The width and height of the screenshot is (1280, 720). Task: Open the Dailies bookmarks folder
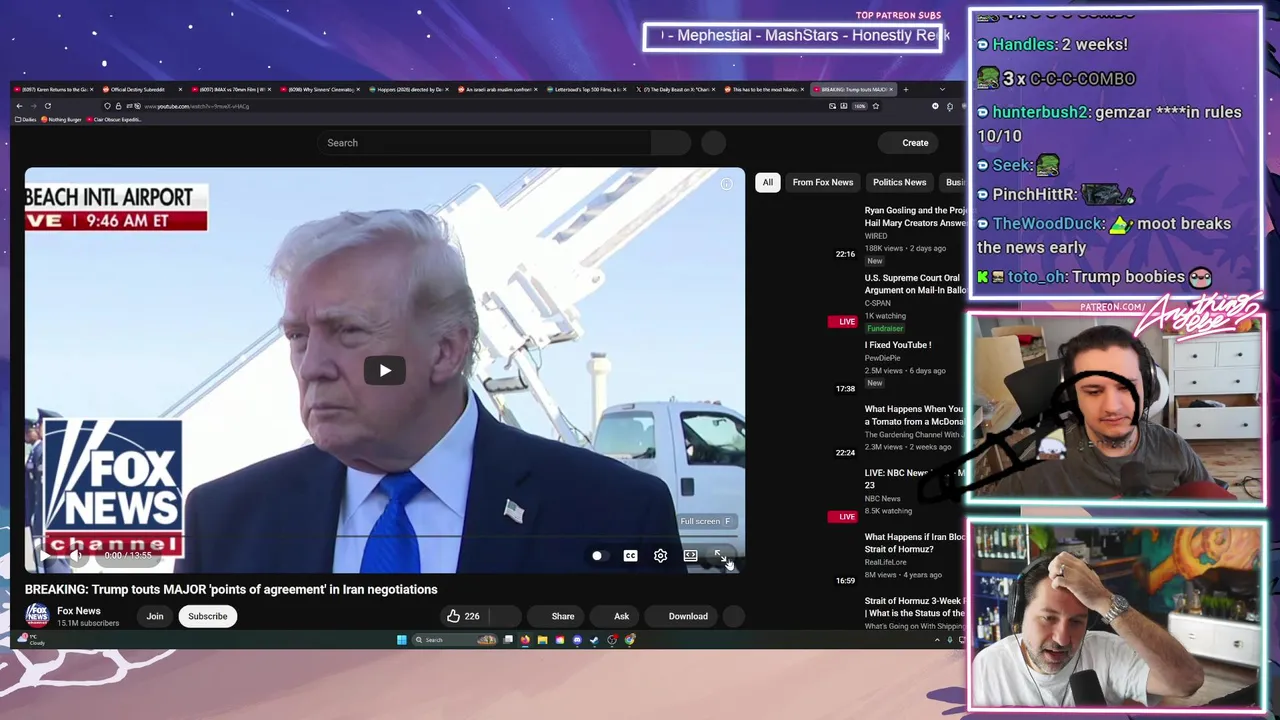pyautogui.click(x=25, y=120)
